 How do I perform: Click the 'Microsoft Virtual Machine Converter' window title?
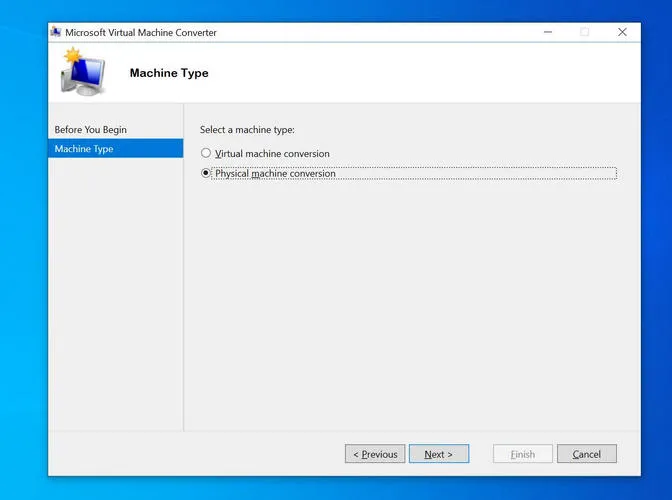(x=141, y=33)
